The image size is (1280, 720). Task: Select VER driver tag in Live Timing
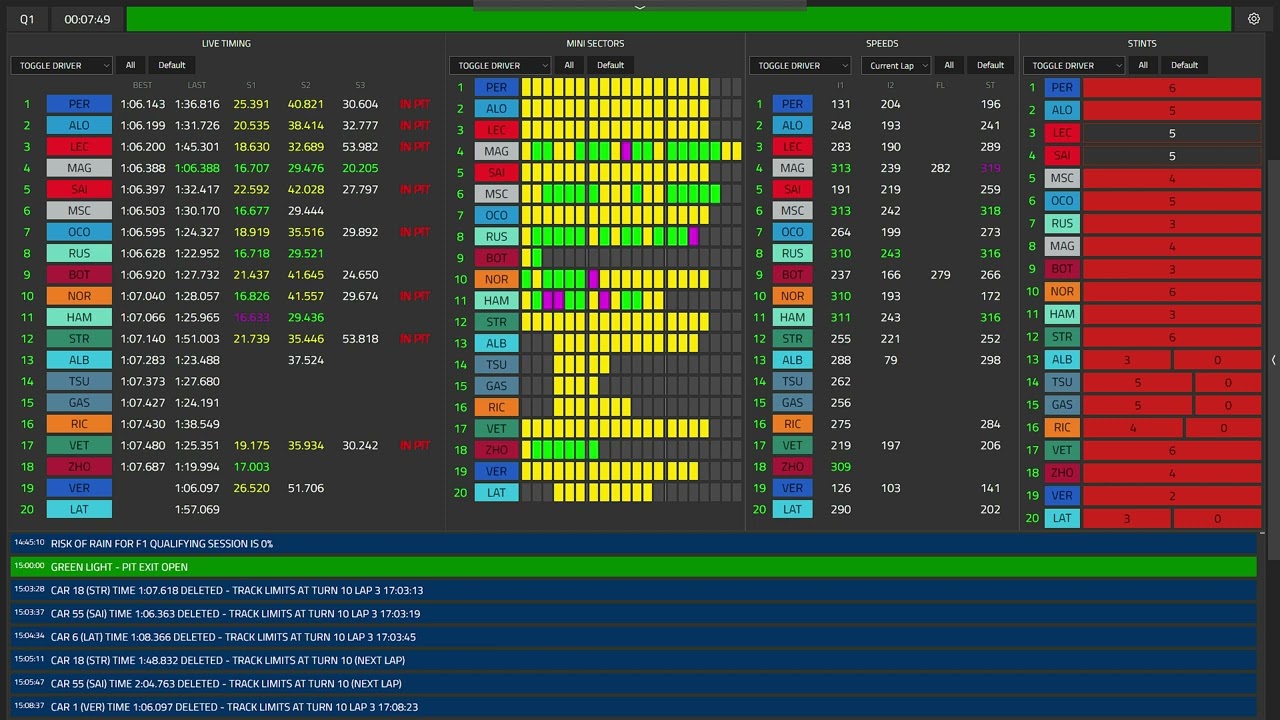[x=79, y=488]
